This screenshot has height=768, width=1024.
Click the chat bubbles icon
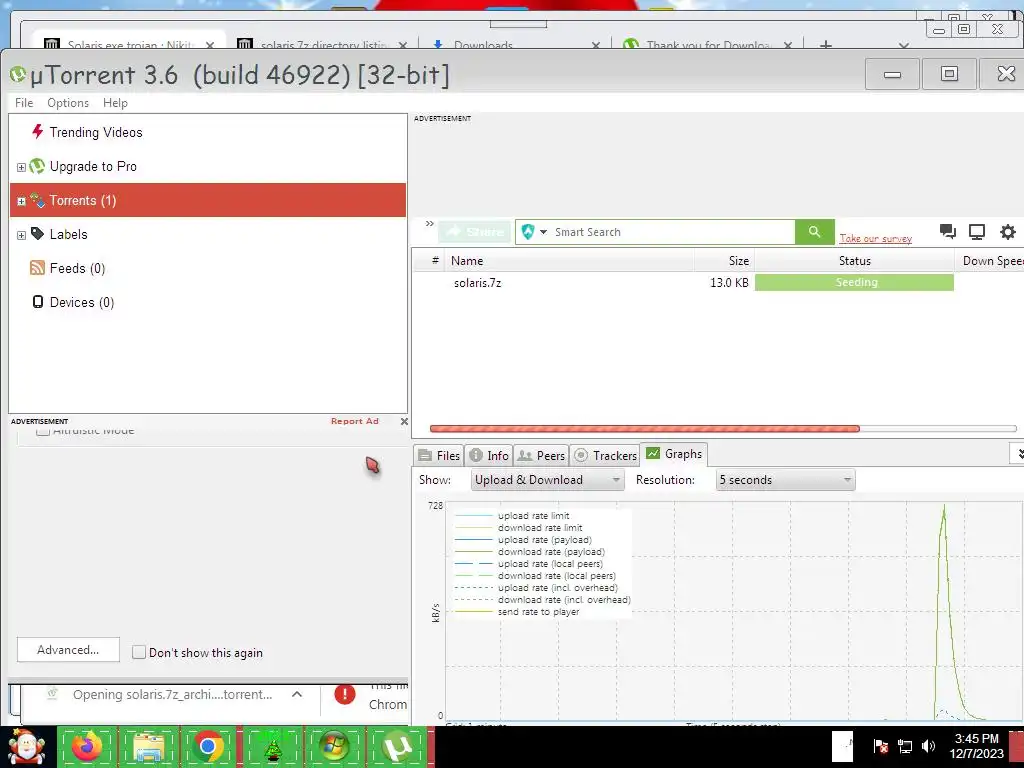click(x=948, y=231)
